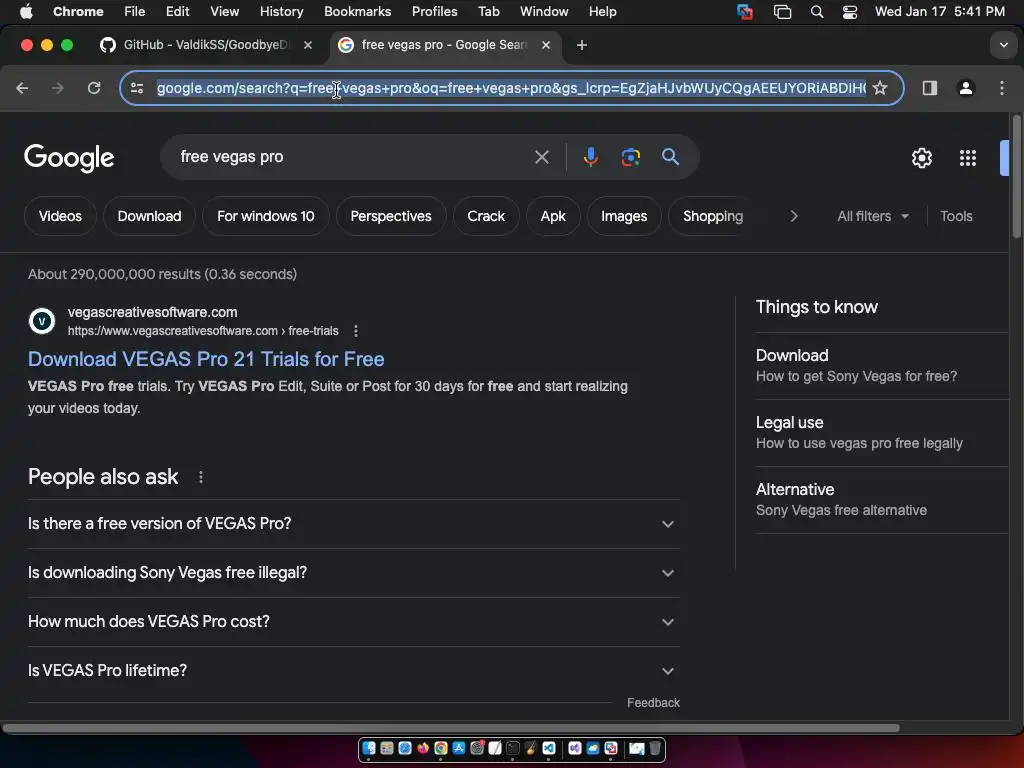Open the Bookmarks menu

(357, 12)
